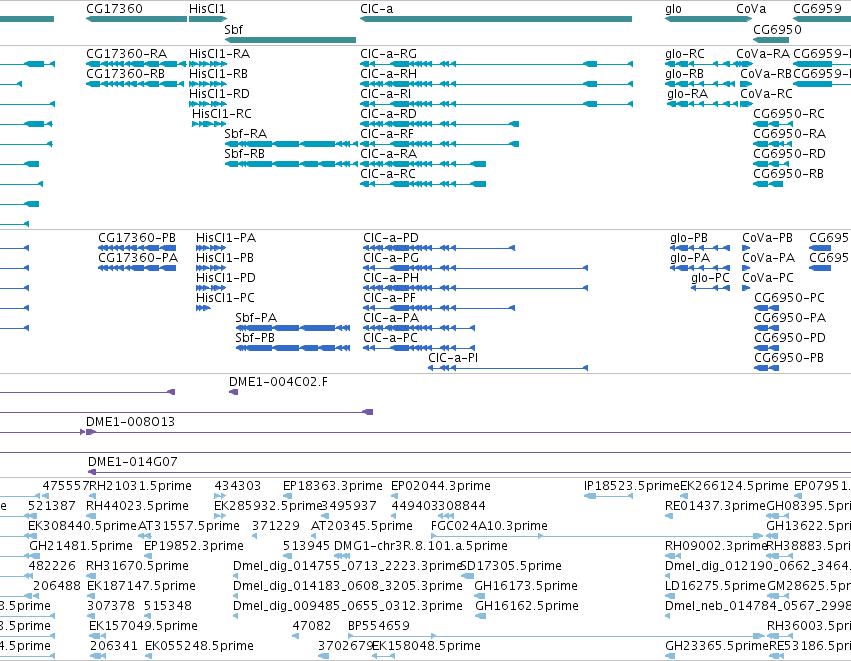Click the GH16173.5prime EST label

[x=526, y=587]
